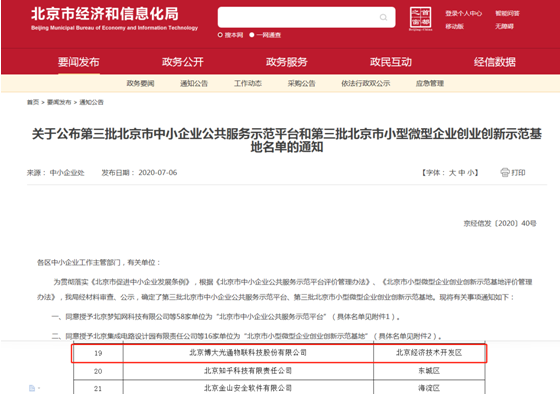This screenshot has width=560, height=398.
Task: Click table cell number 19
Action: click(98, 353)
